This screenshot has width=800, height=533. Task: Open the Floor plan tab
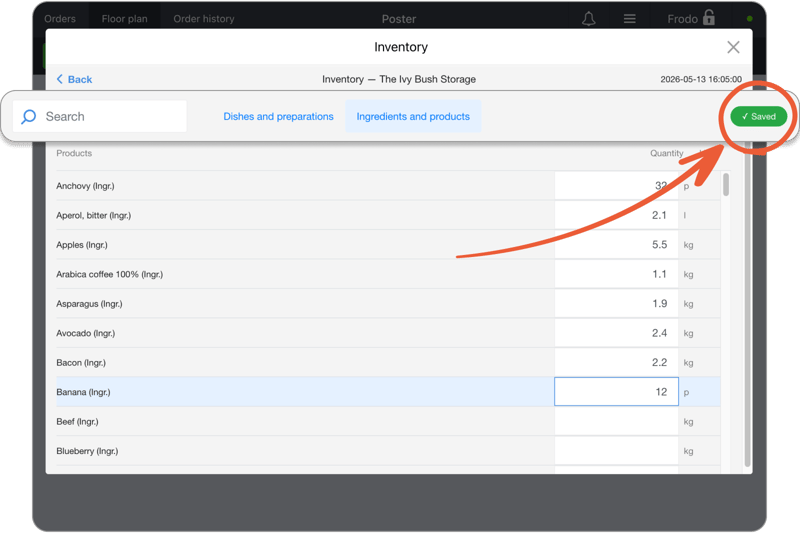[x=124, y=19]
